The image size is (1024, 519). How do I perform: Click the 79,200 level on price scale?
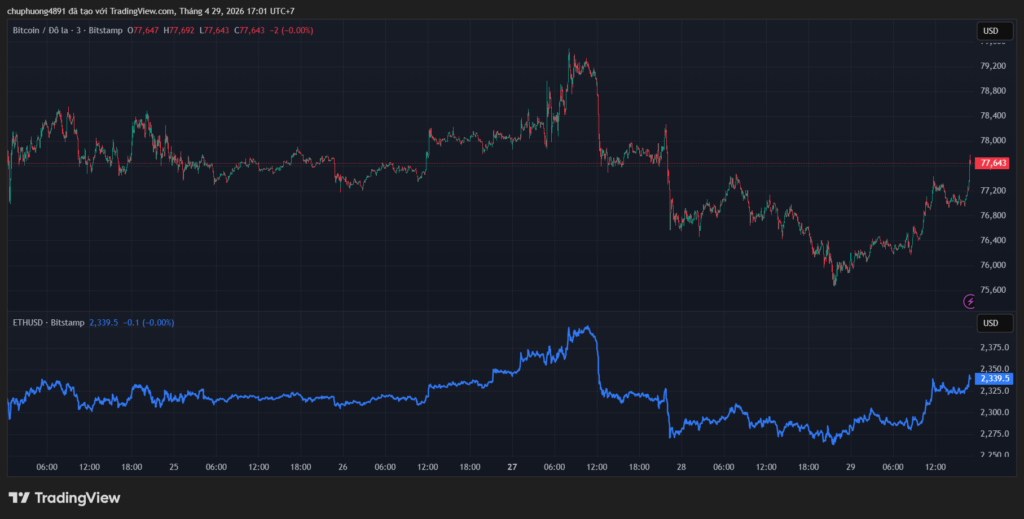click(993, 66)
